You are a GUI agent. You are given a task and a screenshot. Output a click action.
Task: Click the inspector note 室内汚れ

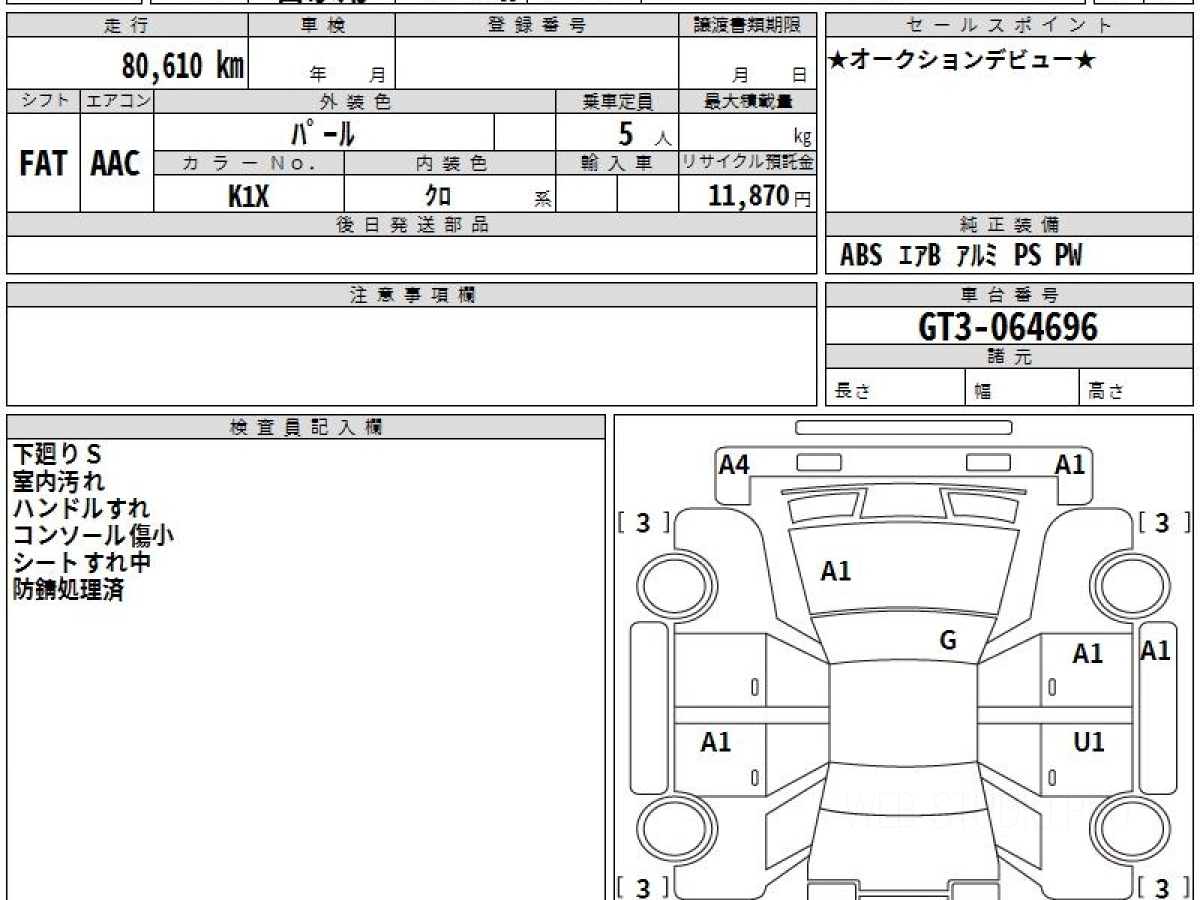[x=58, y=481]
